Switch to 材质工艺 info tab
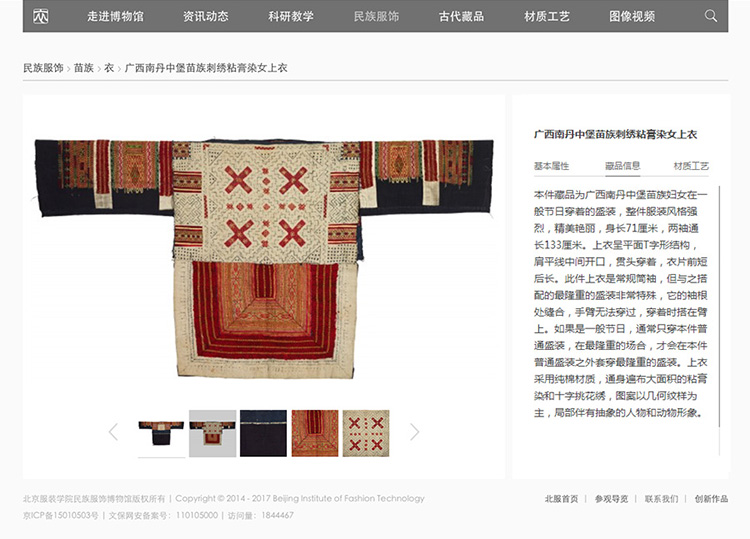The height and width of the screenshot is (539, 750). tap(691, 166)
